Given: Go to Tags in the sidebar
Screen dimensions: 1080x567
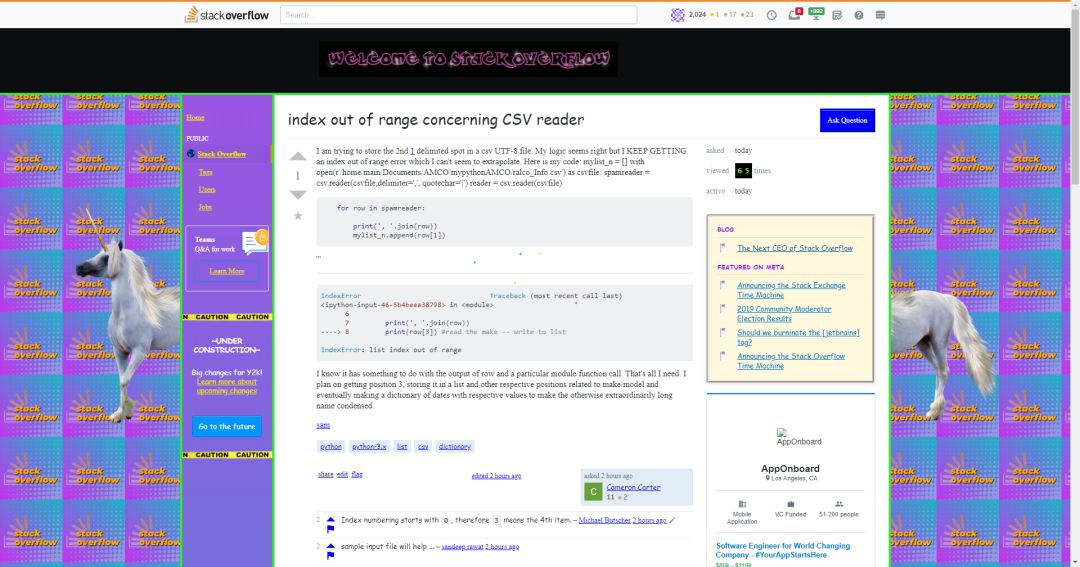Looking at the screenshot, I should click(x=205, y=172).
